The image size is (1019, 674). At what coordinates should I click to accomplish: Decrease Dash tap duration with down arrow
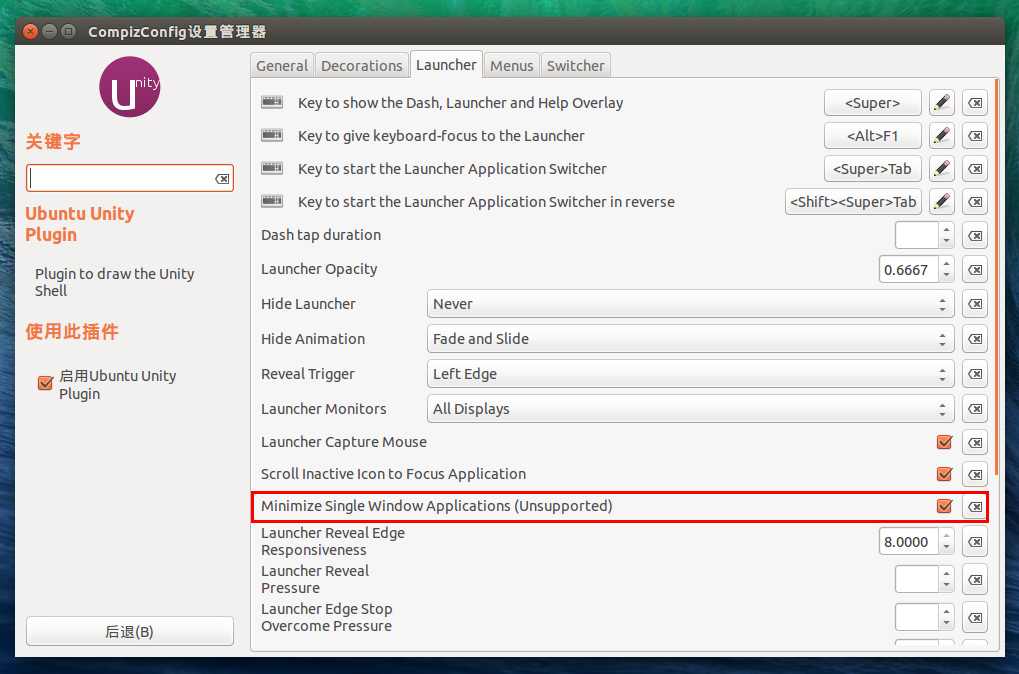(x=946, y=242)
